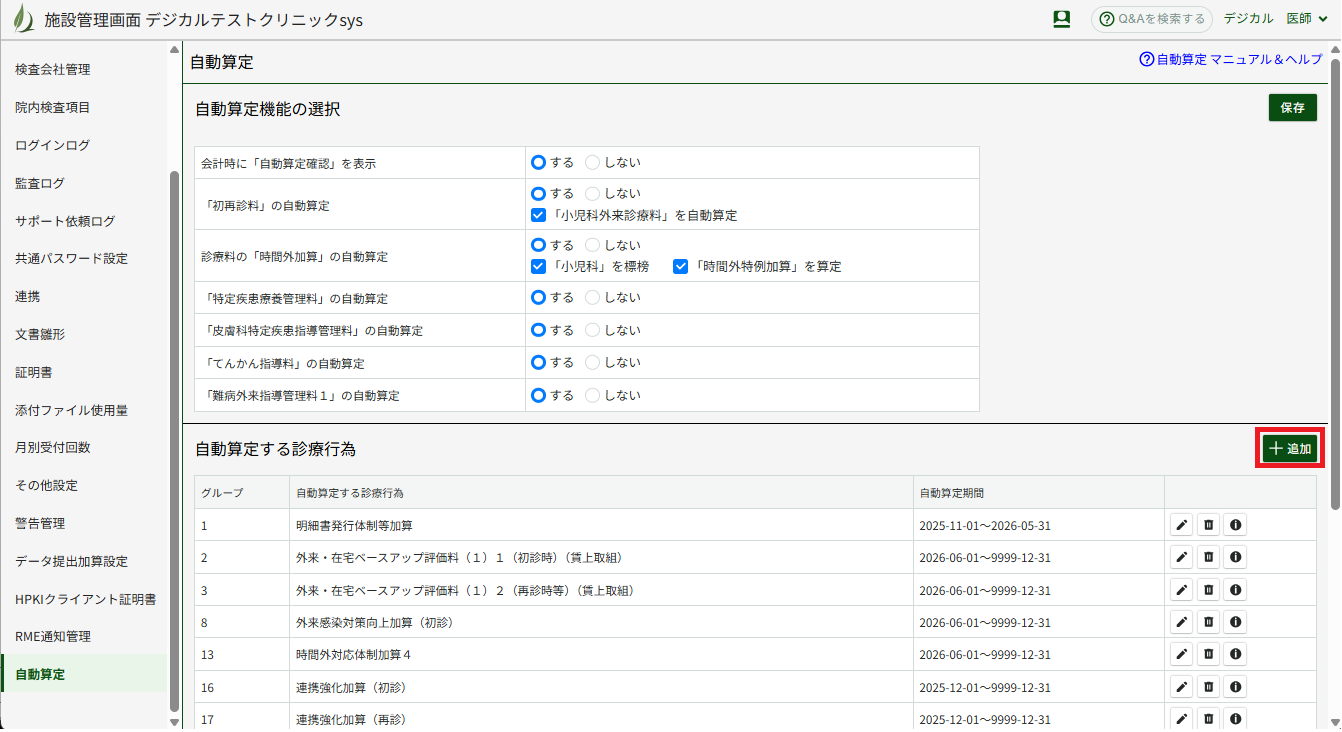Show info for 外来感染対策向上加算（初診） row
This screenshot has height=732, width=1342.
pos(1236,622)
